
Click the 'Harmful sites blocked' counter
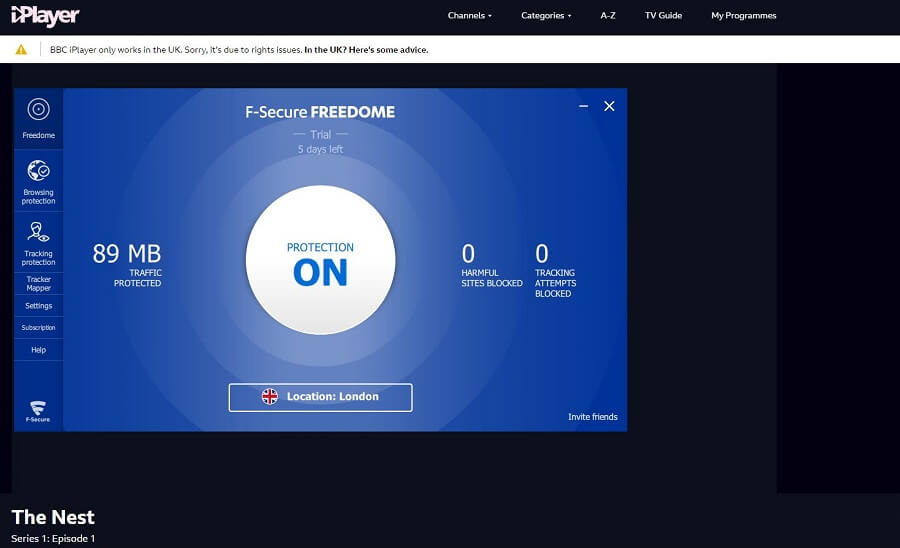[492, 265]
